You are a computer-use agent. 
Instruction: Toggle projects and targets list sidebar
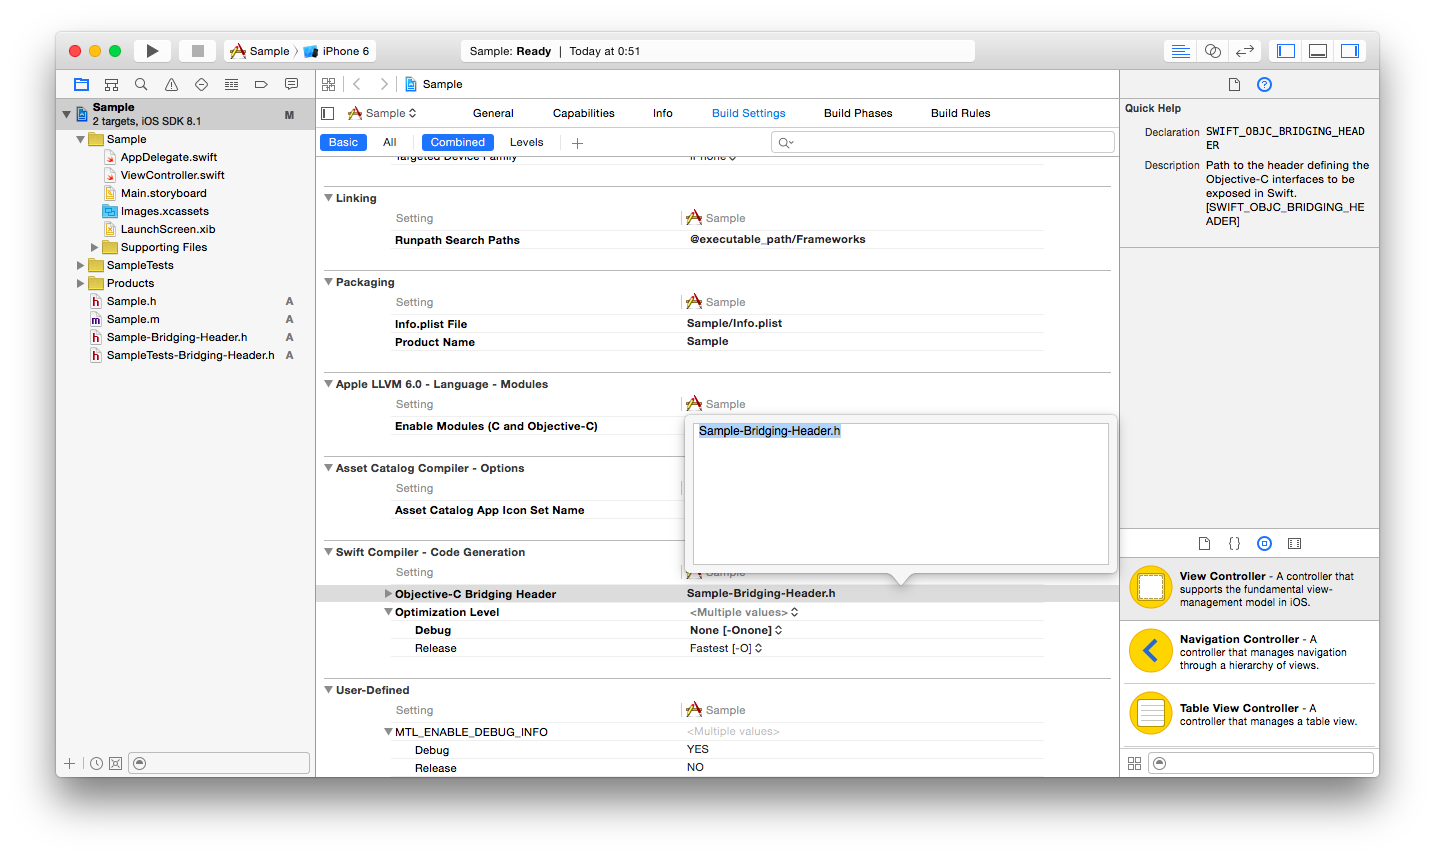pos(327,113)
